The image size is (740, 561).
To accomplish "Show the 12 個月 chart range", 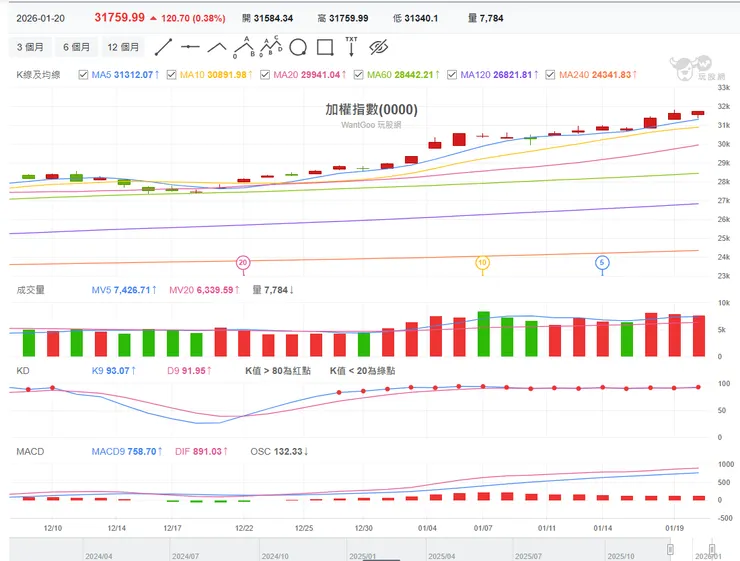I will pos(123,47).
